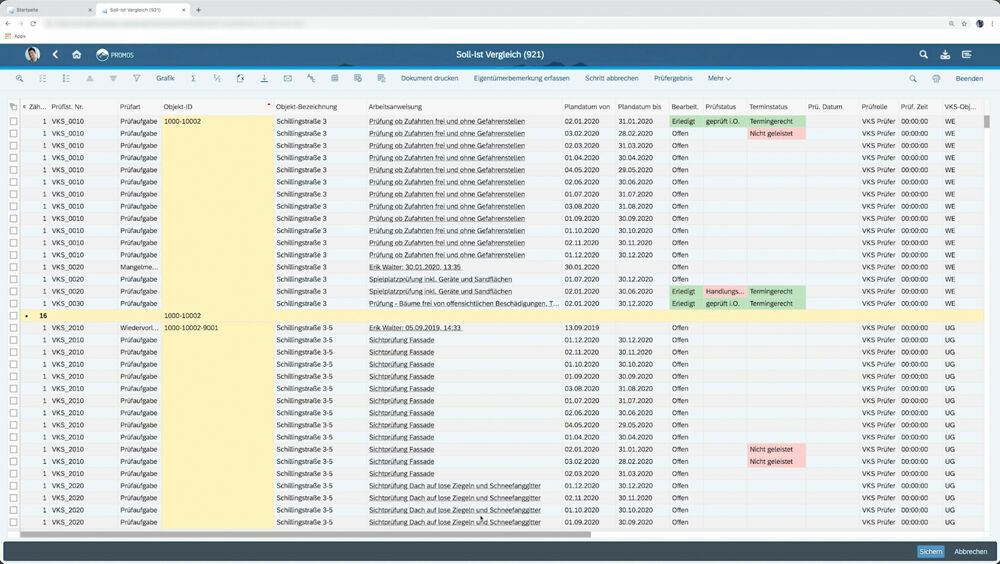Screen dimensions: 1000x564
Task: Open the print icon near Beenden
Action: (x=936, y=78)
